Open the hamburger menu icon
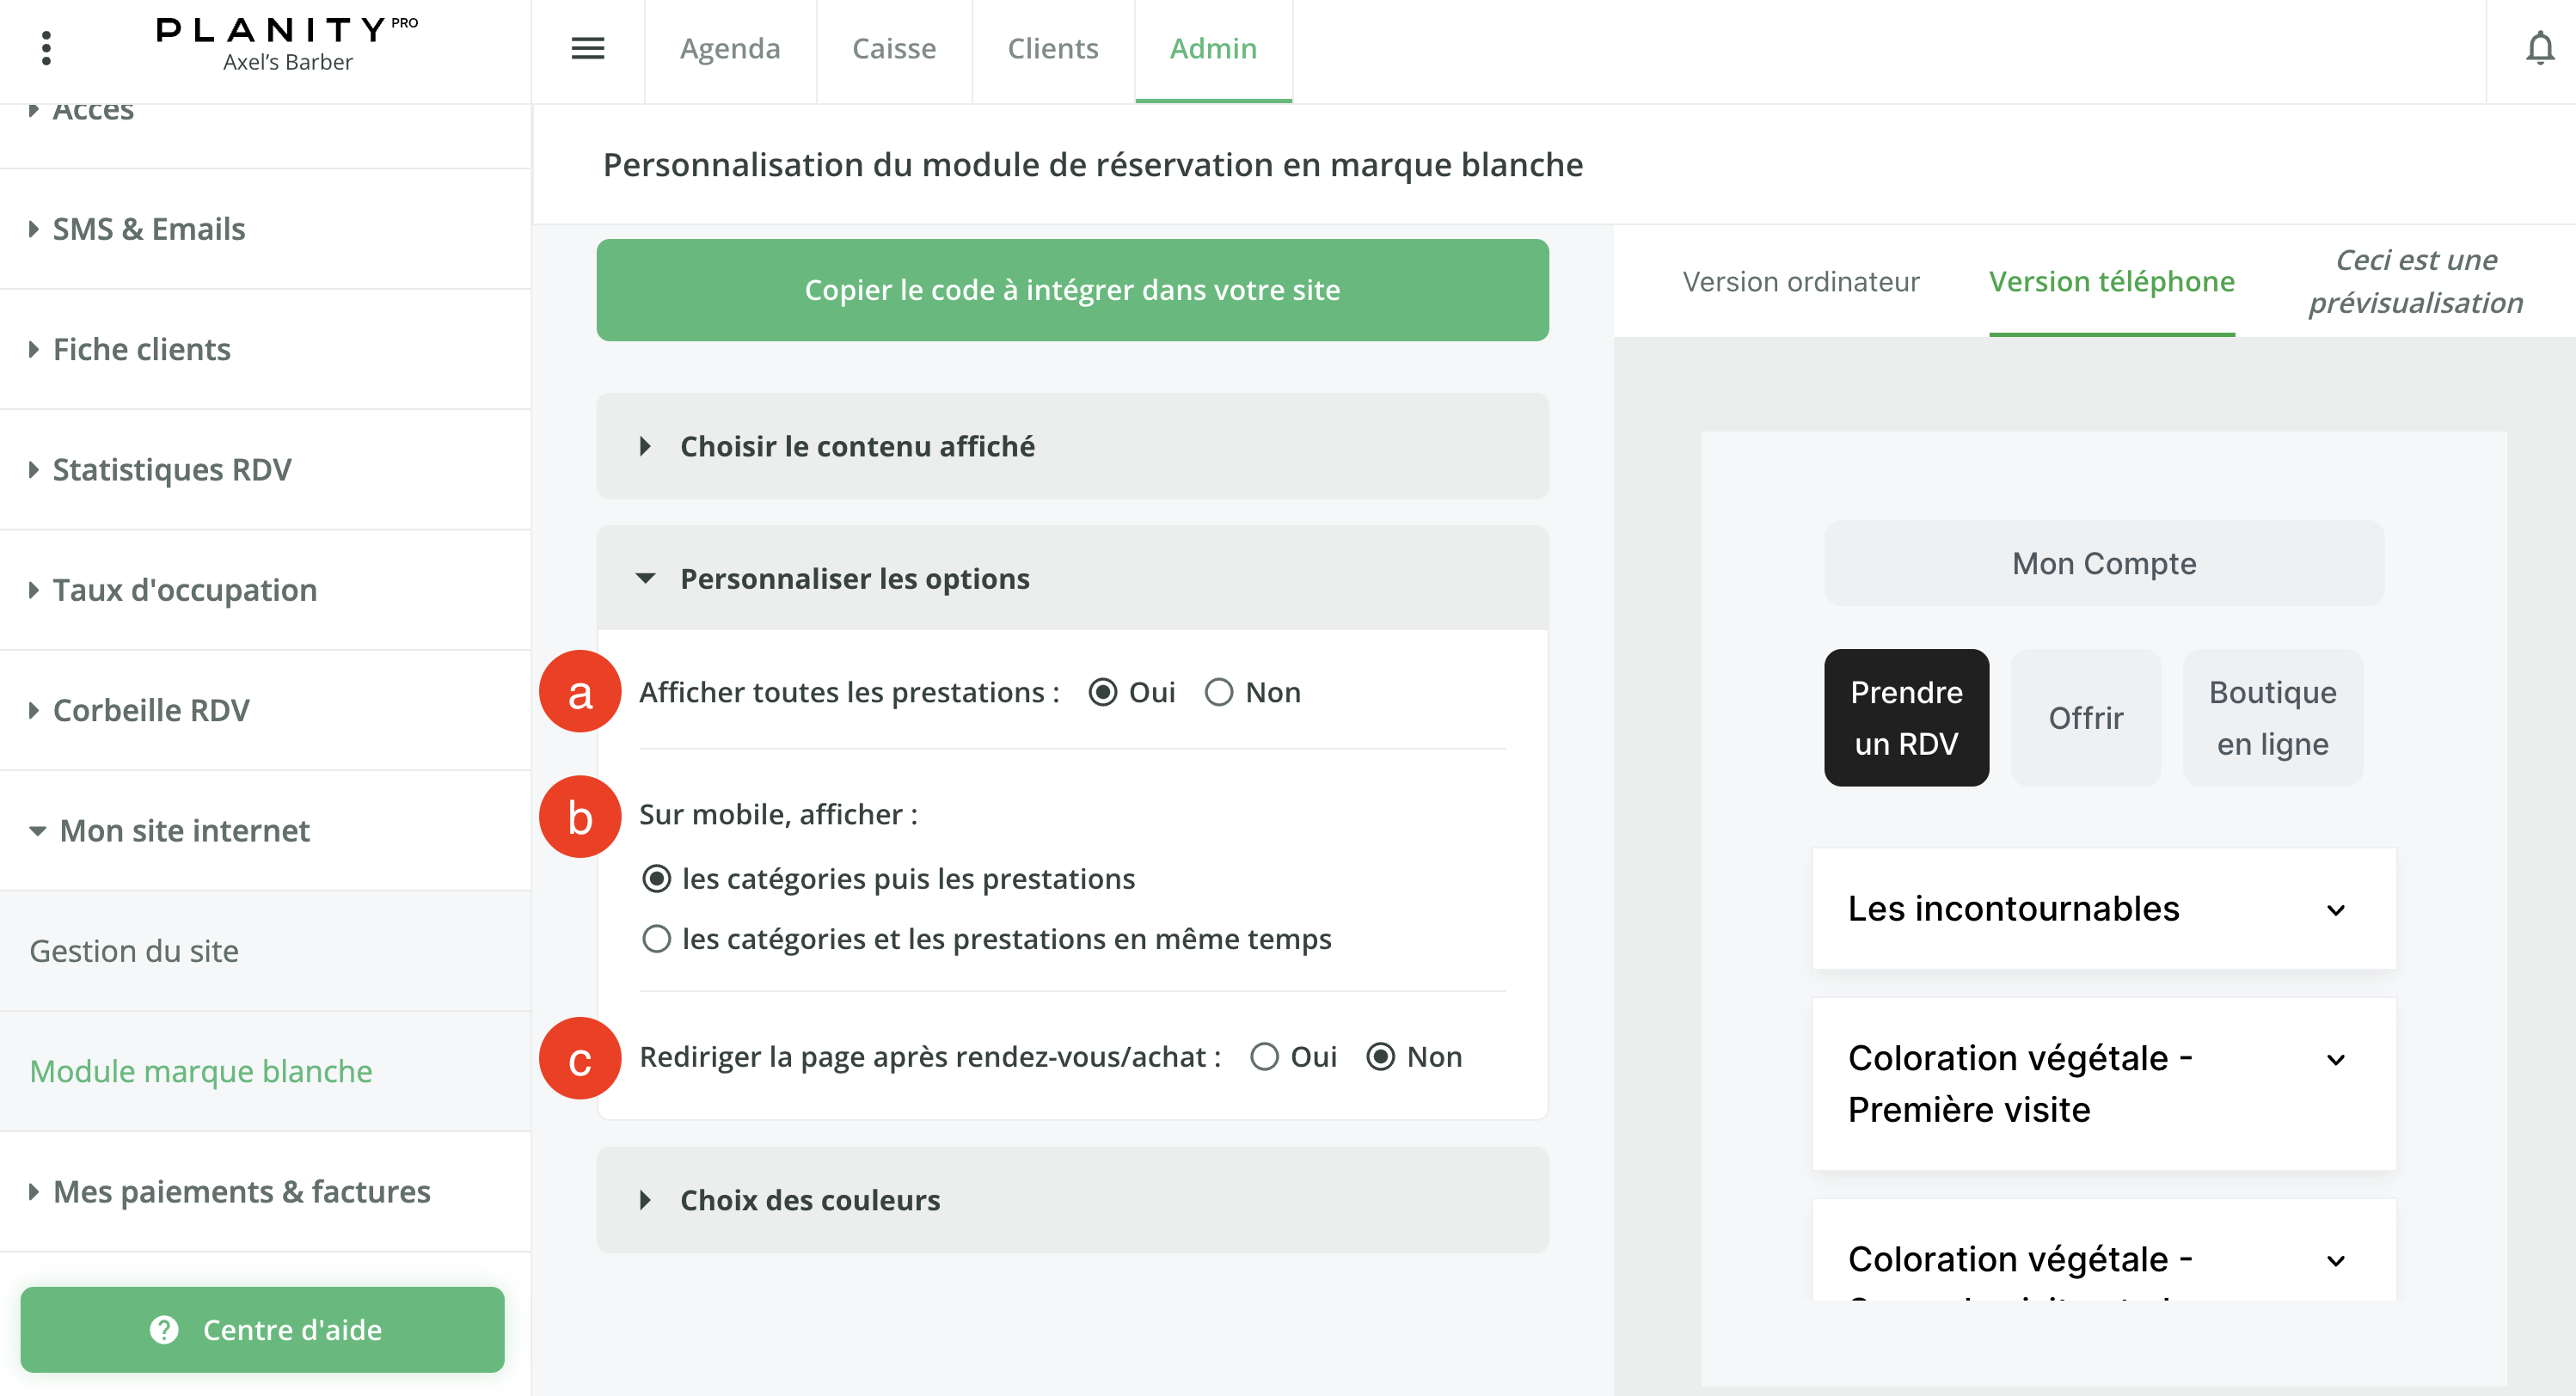The image size is (2576, 1396). coord(587,48)
